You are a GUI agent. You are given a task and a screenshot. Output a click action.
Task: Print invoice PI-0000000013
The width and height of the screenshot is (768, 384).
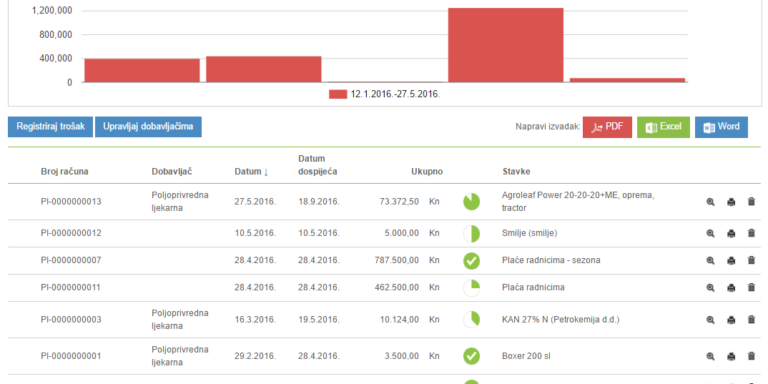731,202
